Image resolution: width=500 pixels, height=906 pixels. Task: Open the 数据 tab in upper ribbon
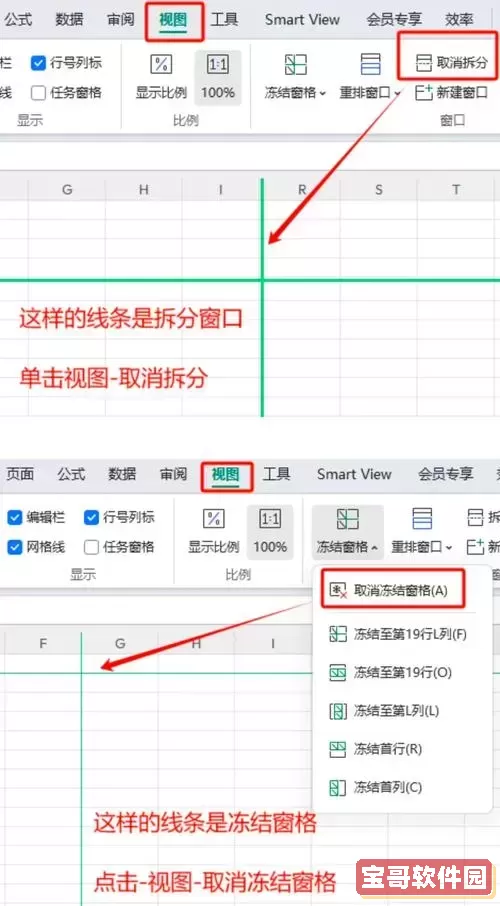(69, 20)
